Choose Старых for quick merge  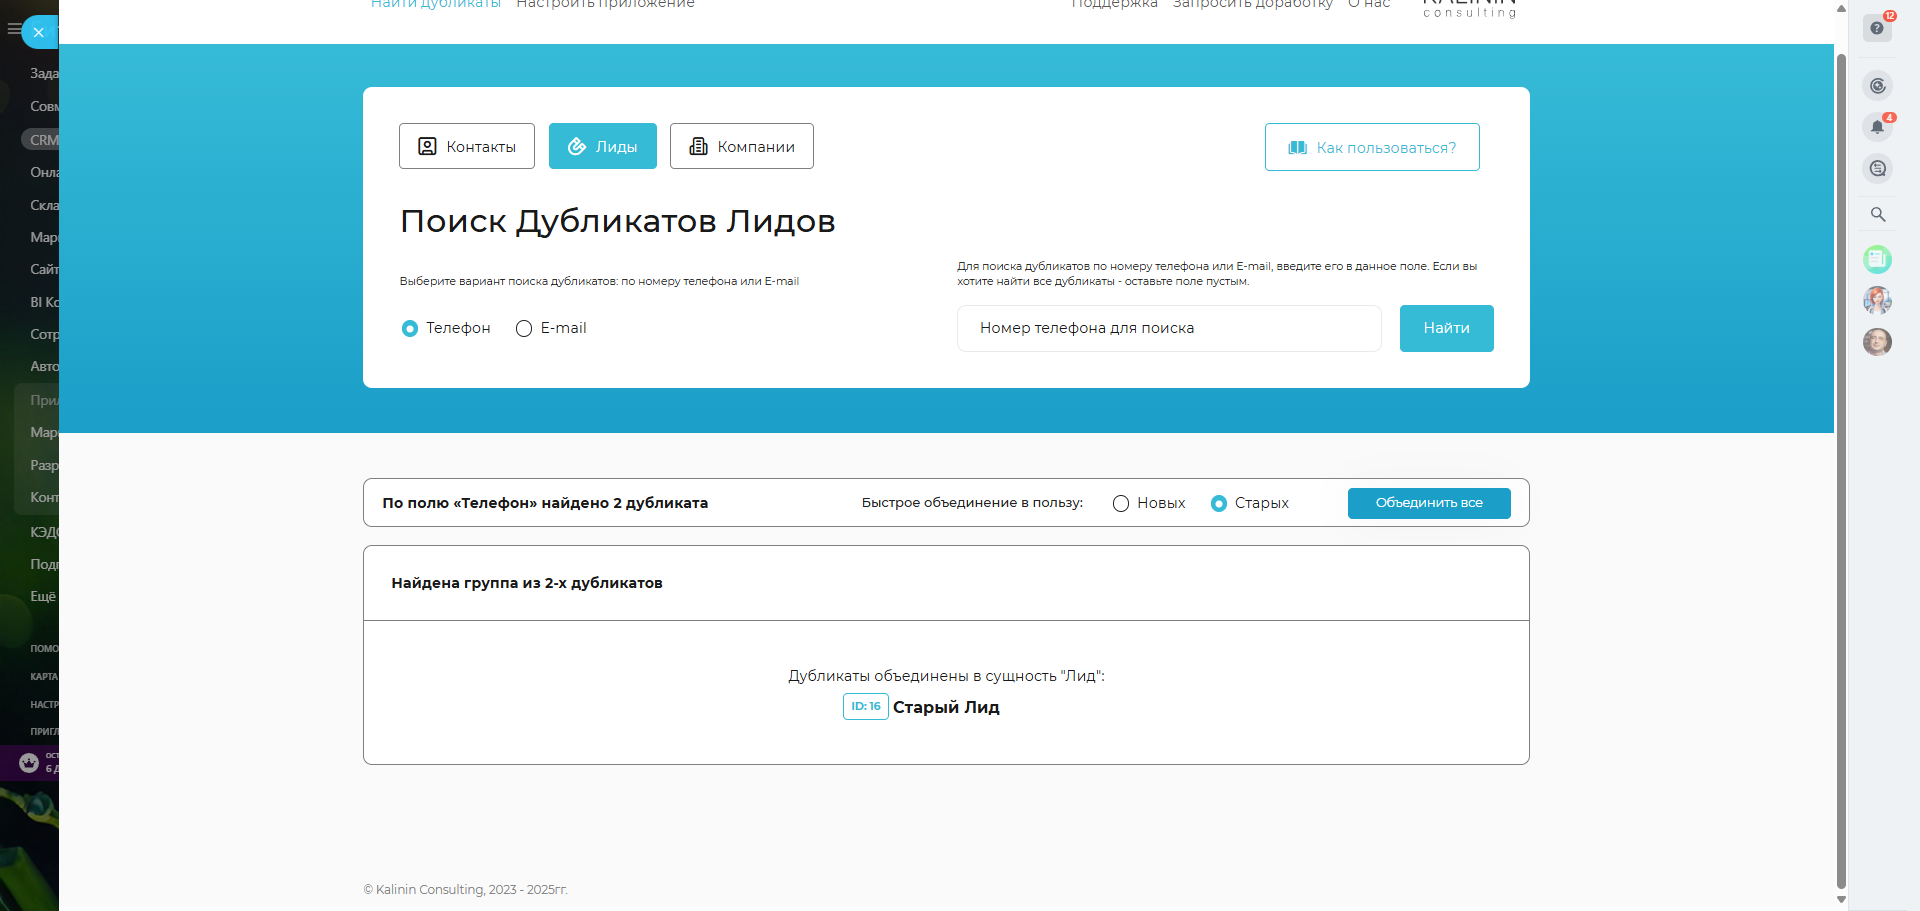[x=1219, y=504]
